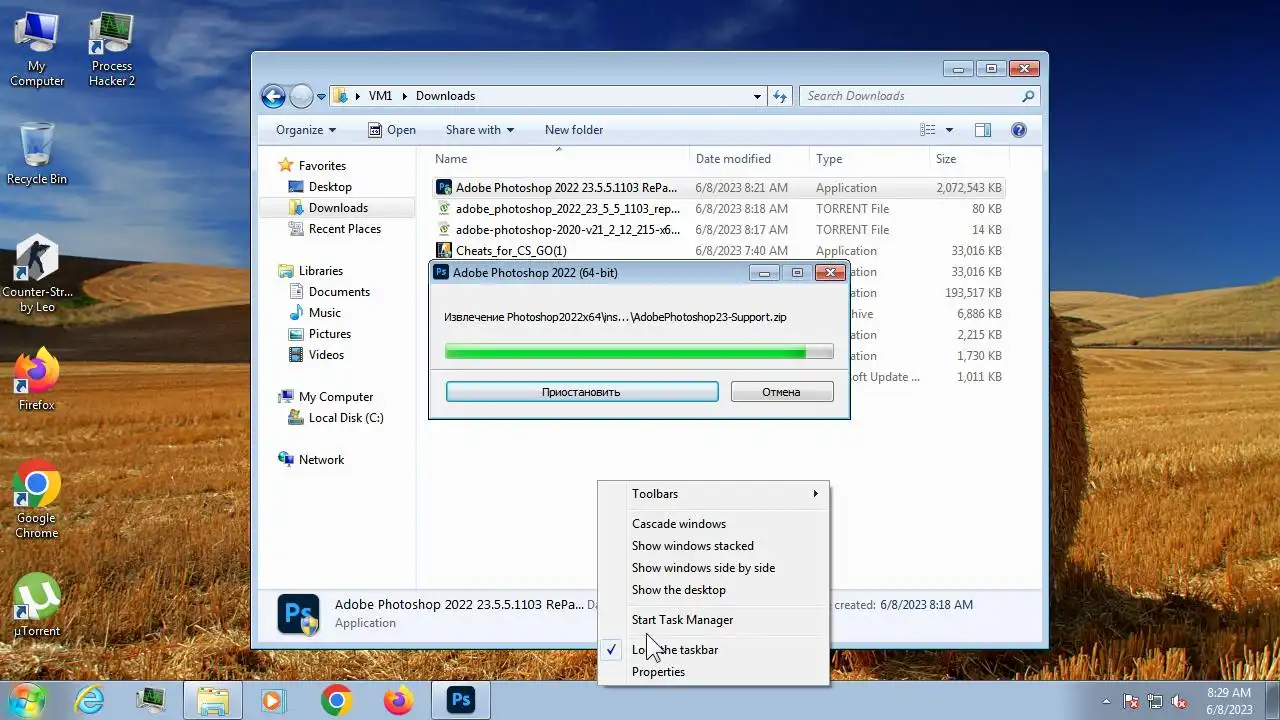Image resolution: width=1280 pixels, height=720 pixels.
Task: Click New folder in Explorer toolbar
Action: [574, 130]
